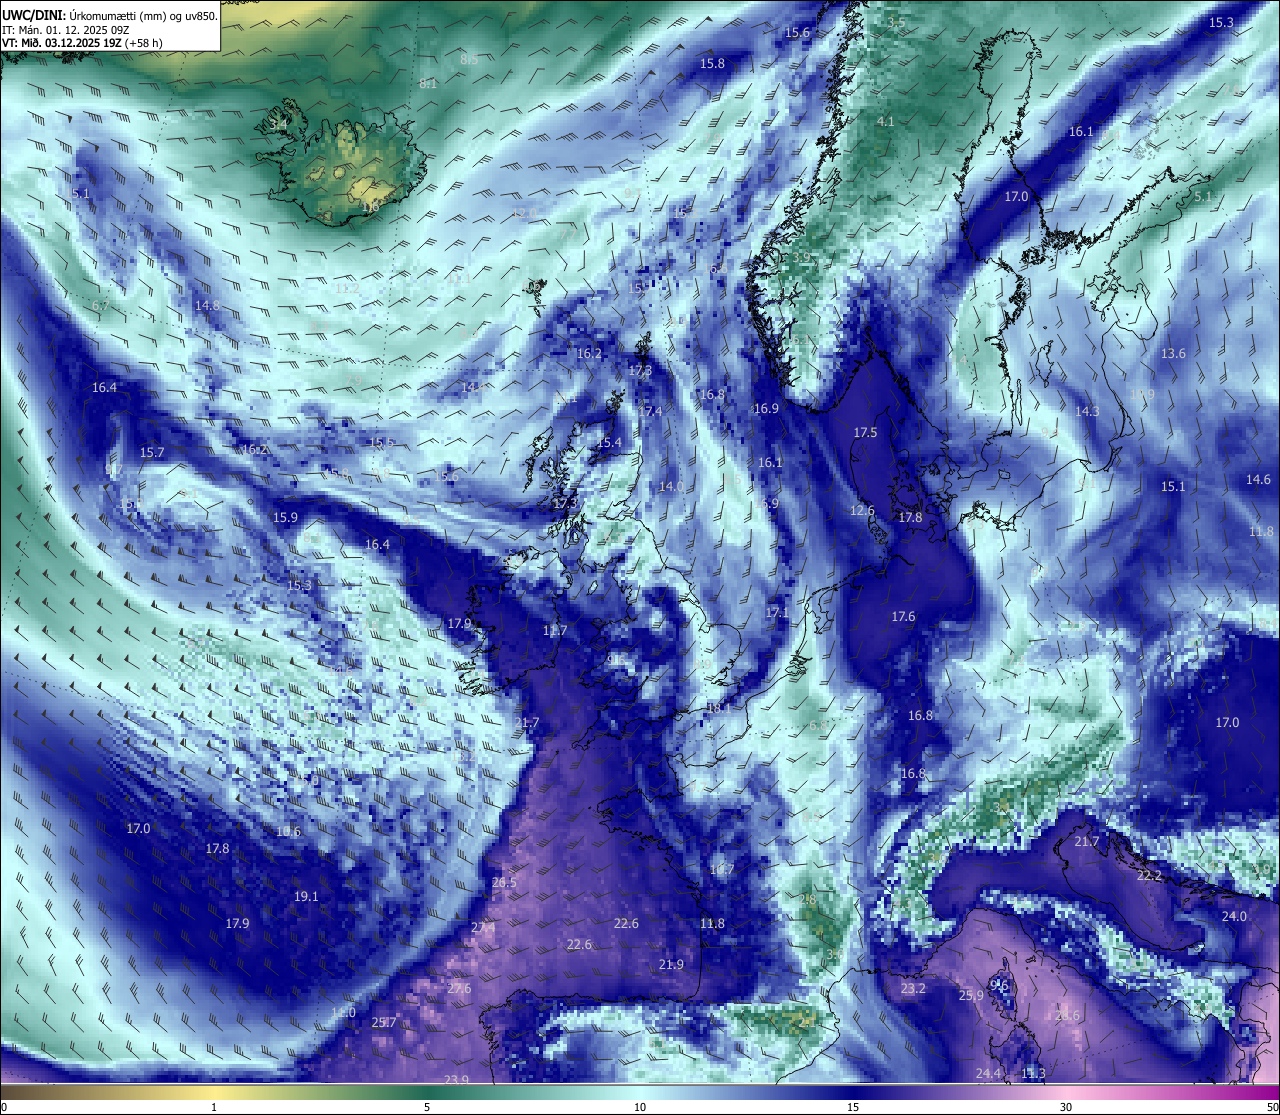Screen dimensions: 1280x1115
Task: Click the pink color scale segment above 30
Action: 1066,1092
